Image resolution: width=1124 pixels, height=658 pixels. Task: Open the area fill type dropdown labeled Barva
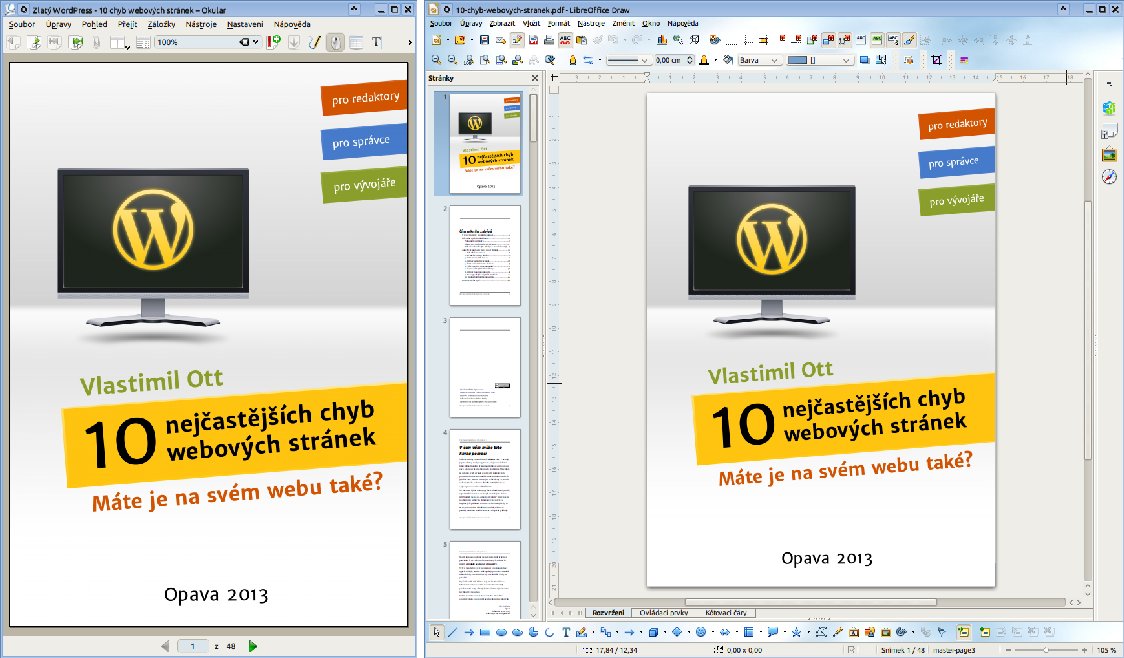[760, 60]
